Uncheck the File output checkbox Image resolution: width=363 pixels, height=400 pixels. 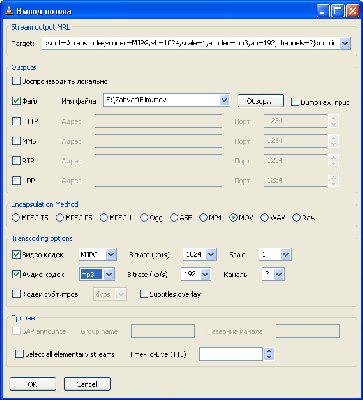pyautogui.click(x=16, y=101)
